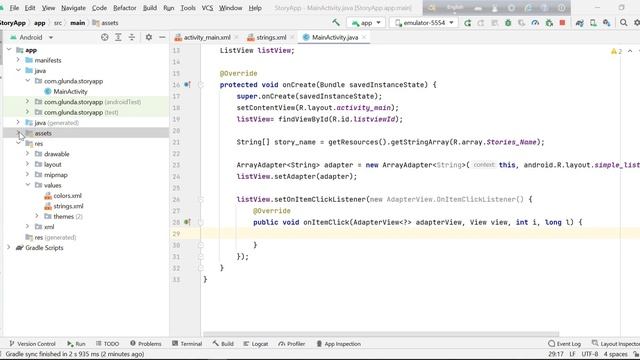Hide the project panel with minus icon
Screen dimensions: 640x360
(162, 37)
